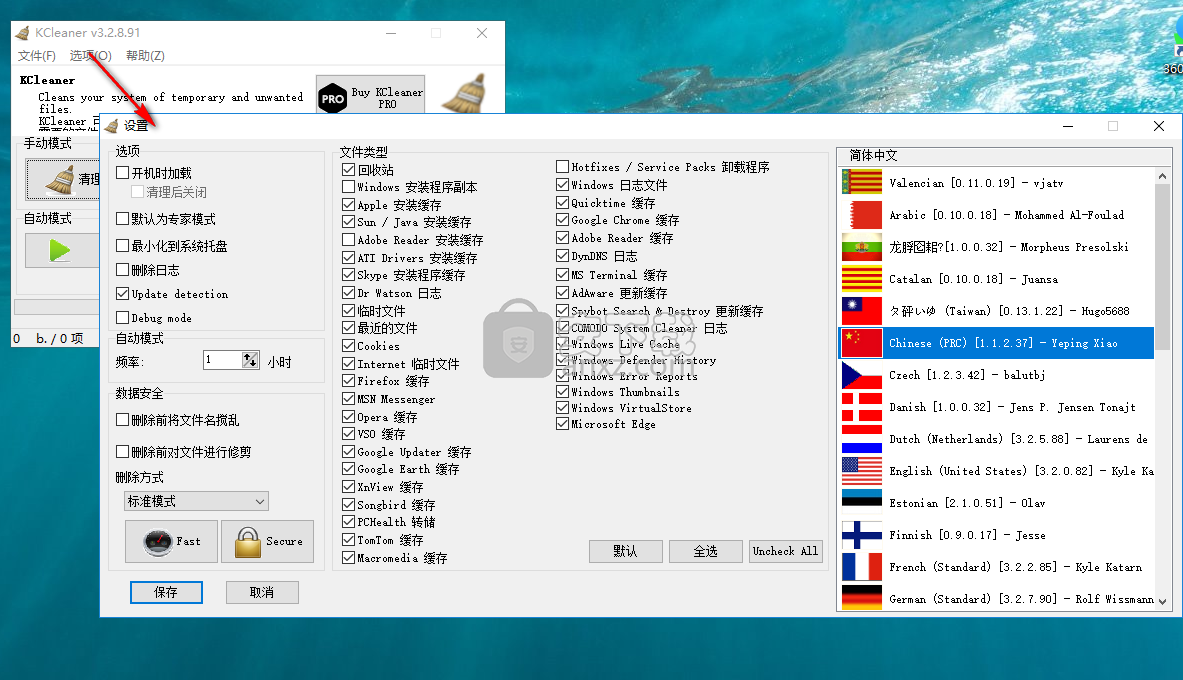Viewport: 1183px width, 680px height.
Task: Select the French (Standard) flag icon
Action: 862,567
